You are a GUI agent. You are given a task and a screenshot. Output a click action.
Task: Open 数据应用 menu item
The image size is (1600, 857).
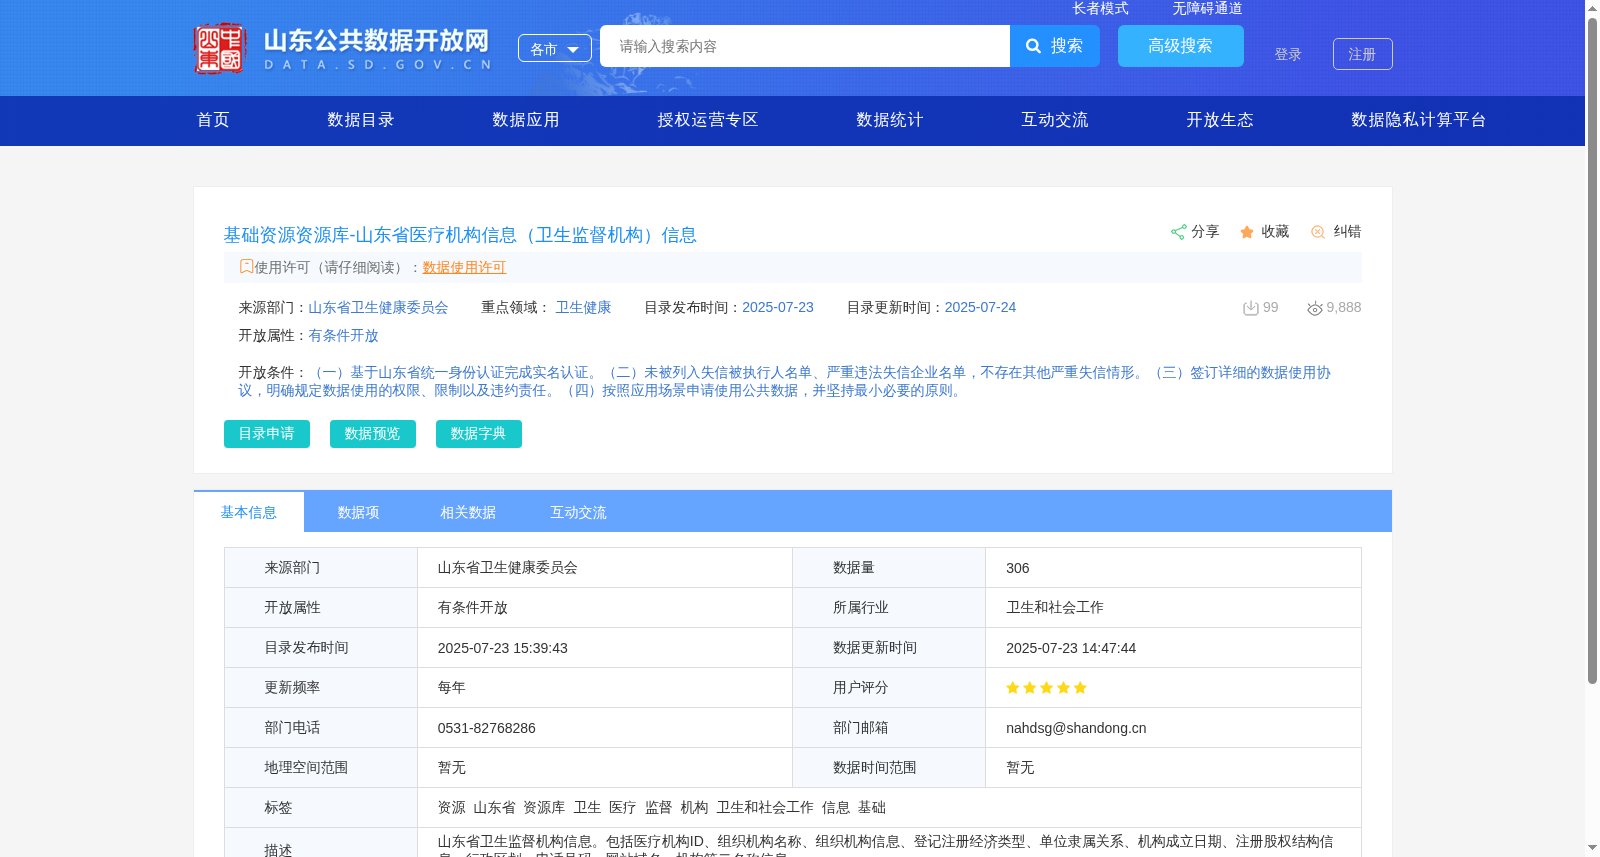(526, 120)
